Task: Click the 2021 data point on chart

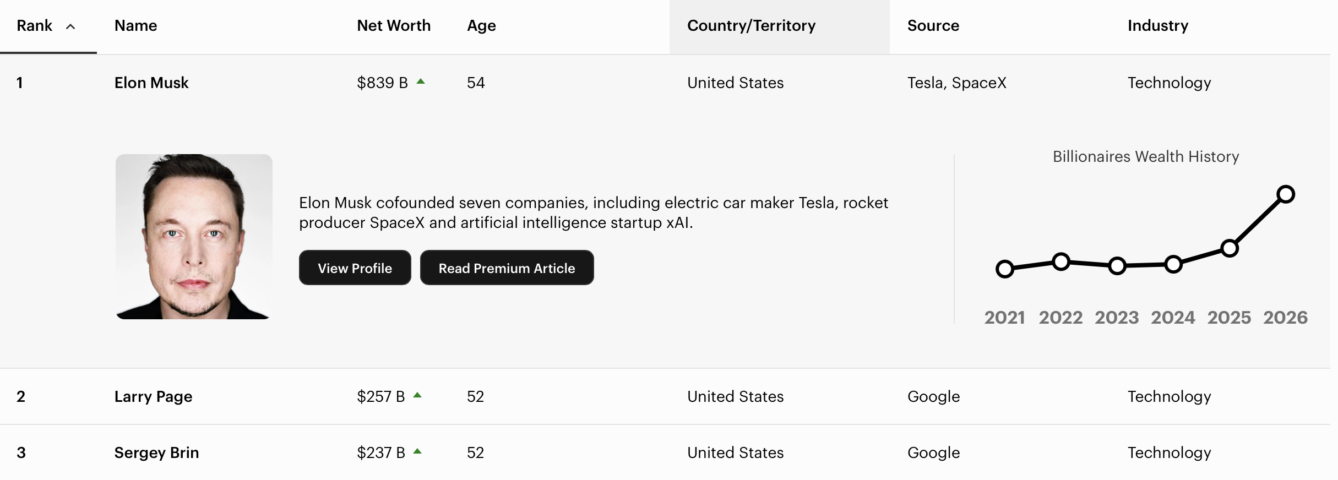Action: 1005,269
